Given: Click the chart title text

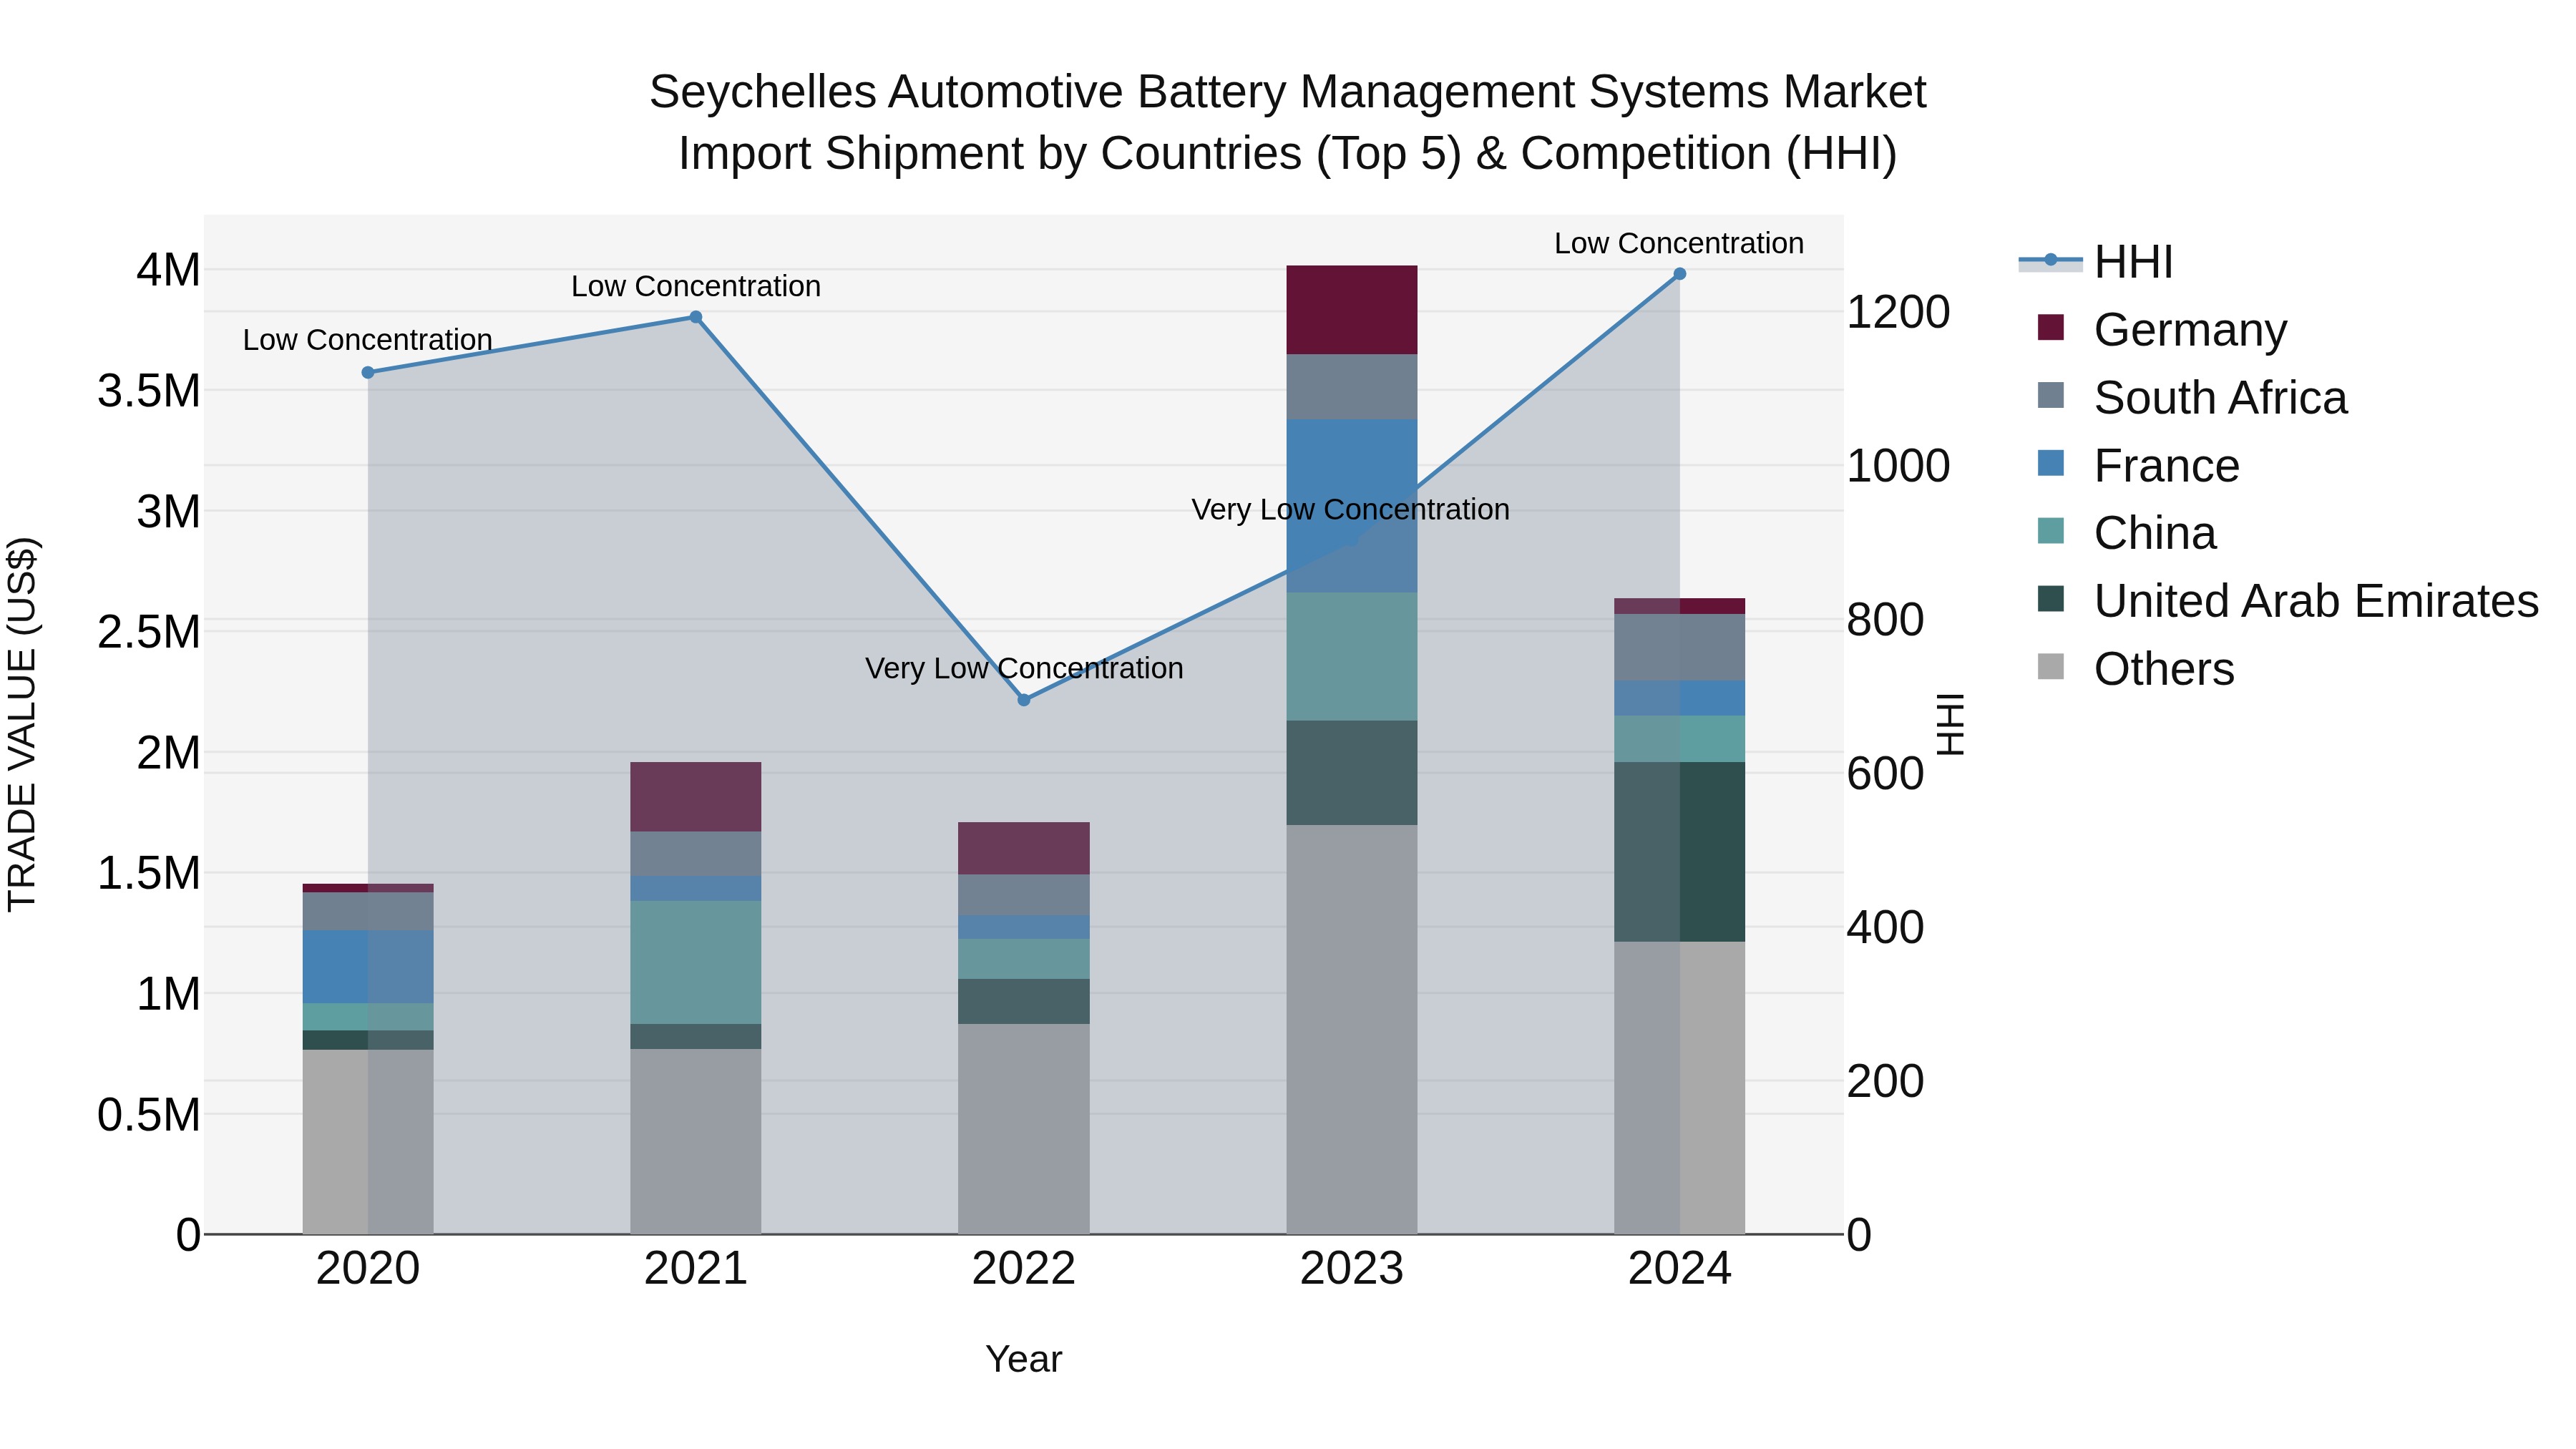Looking at the screenshot, I should pyautogui.click(x=1288, y=123).
